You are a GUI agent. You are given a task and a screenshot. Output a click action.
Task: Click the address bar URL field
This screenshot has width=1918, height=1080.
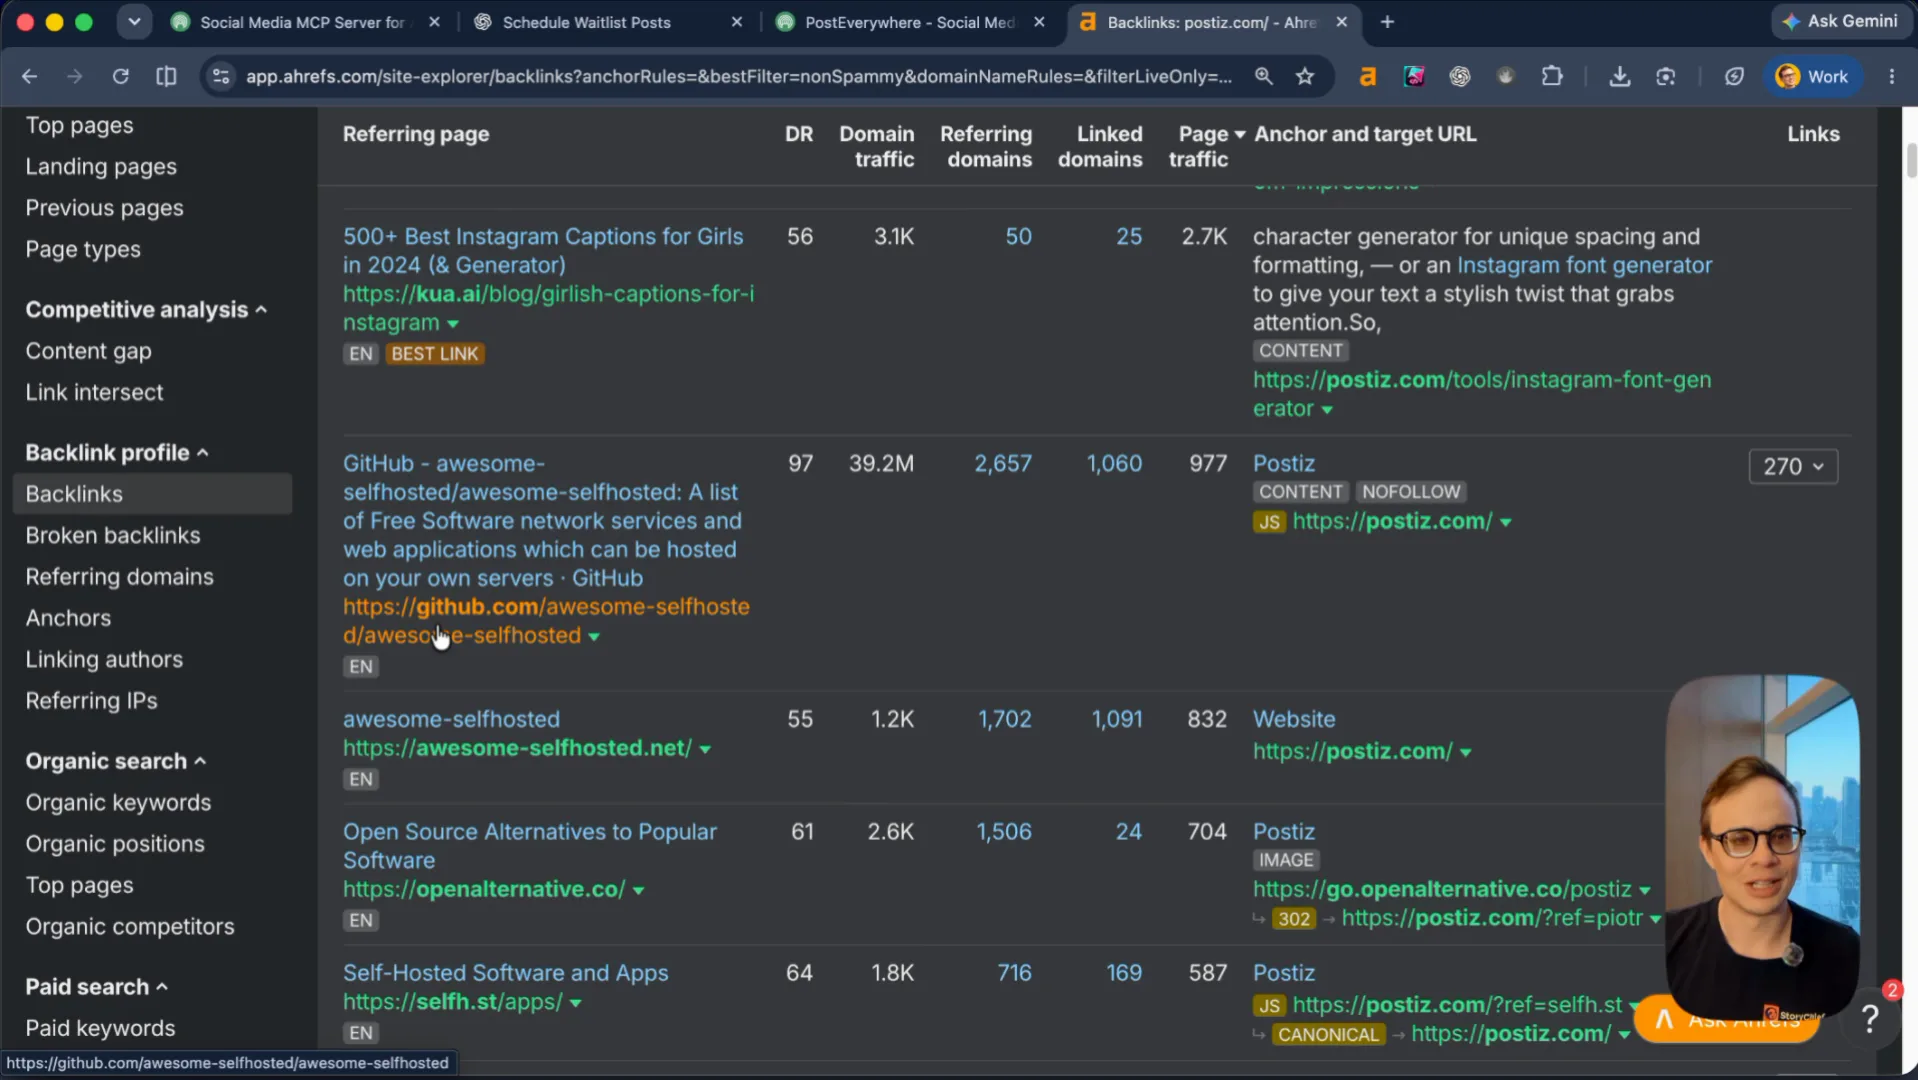(x=738, y=77)
